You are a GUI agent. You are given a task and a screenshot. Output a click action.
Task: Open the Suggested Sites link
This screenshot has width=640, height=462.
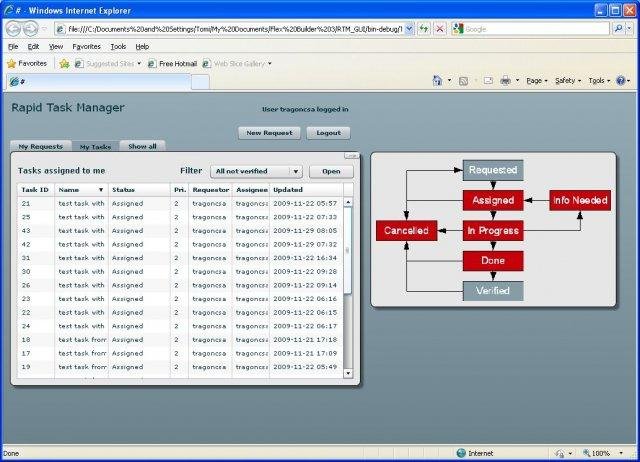tap(109, 64)
